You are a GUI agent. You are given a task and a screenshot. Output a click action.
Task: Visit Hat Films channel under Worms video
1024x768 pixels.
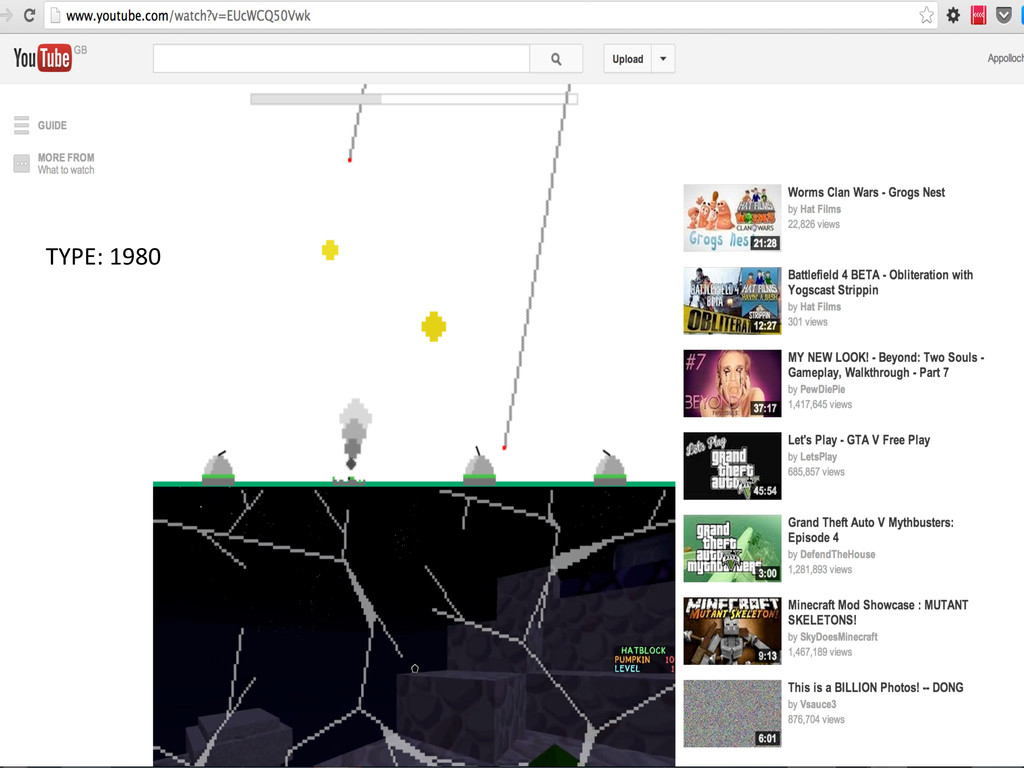coord(820,209)
